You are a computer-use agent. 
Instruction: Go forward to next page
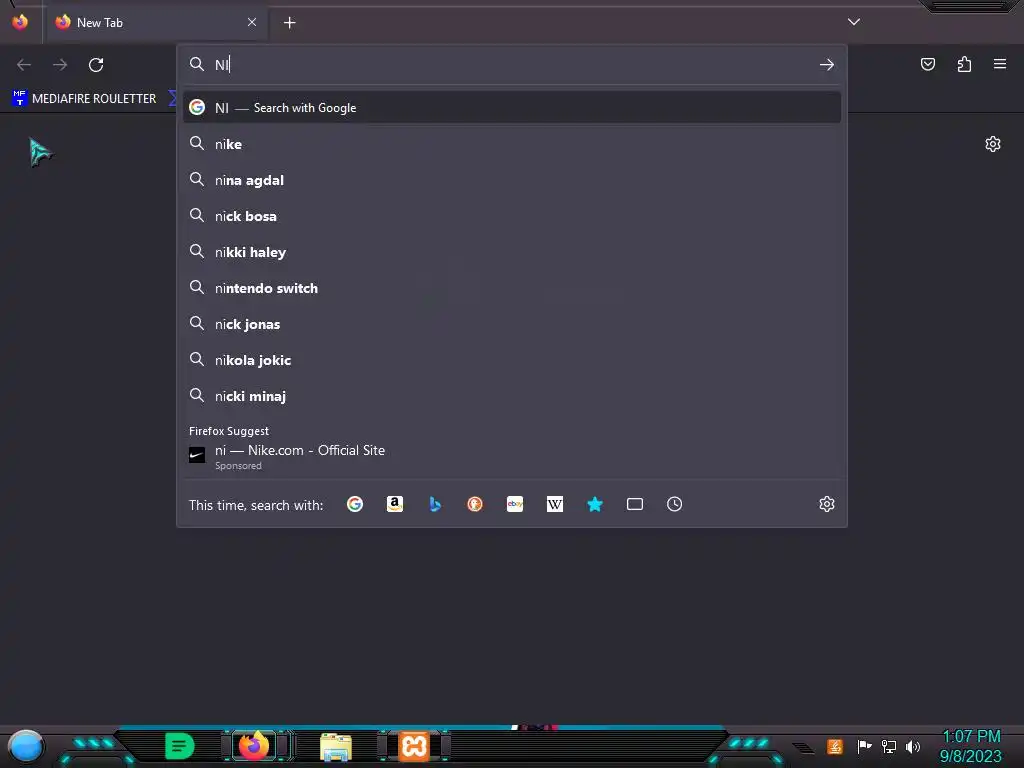click(x=60, y=65)
